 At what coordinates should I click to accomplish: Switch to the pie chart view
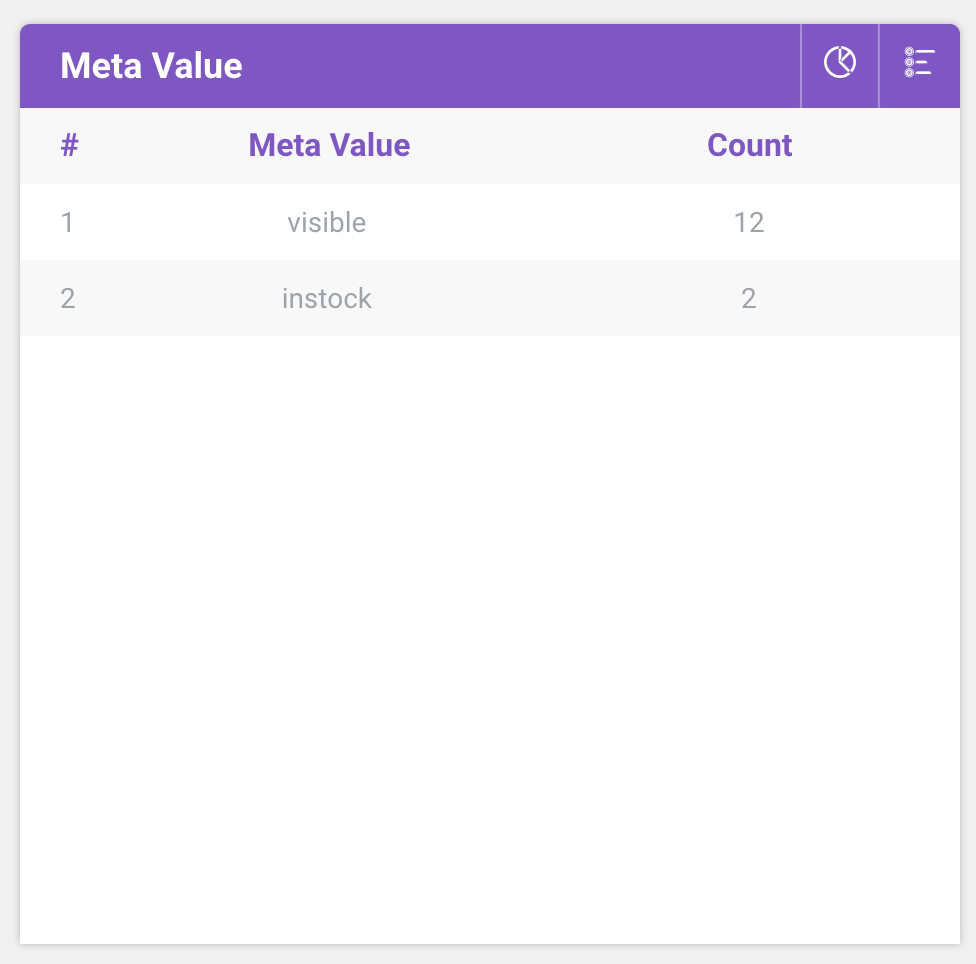[839, 63]
